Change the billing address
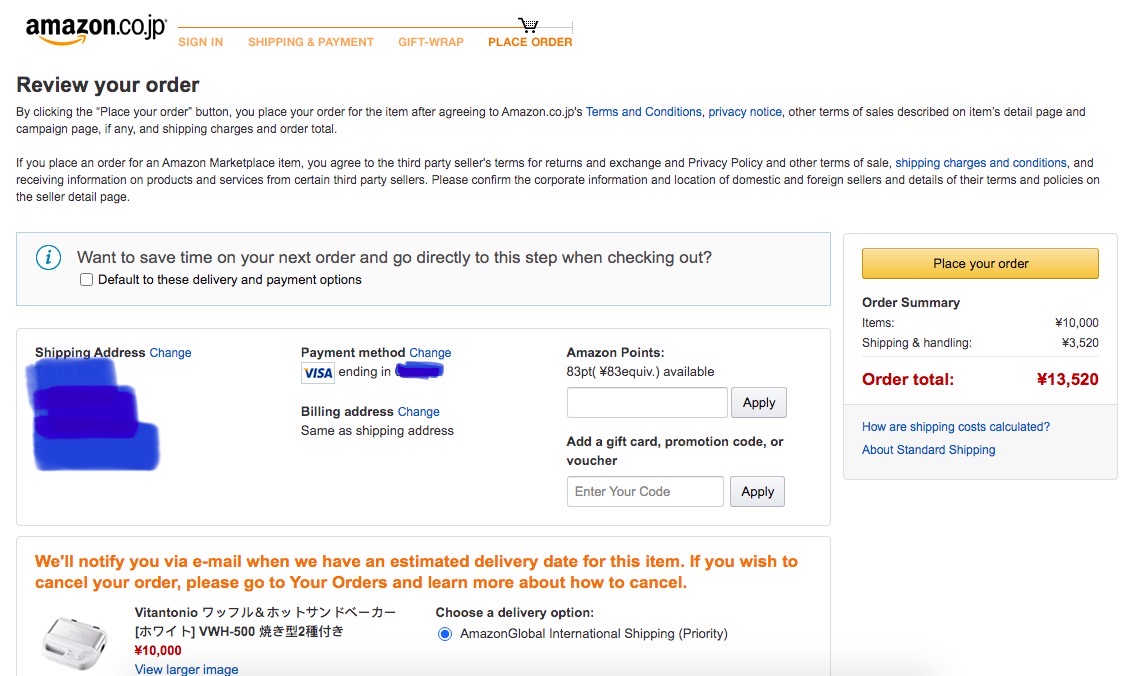The height and width of the screenshot is (676, 1129). (418, 412)
